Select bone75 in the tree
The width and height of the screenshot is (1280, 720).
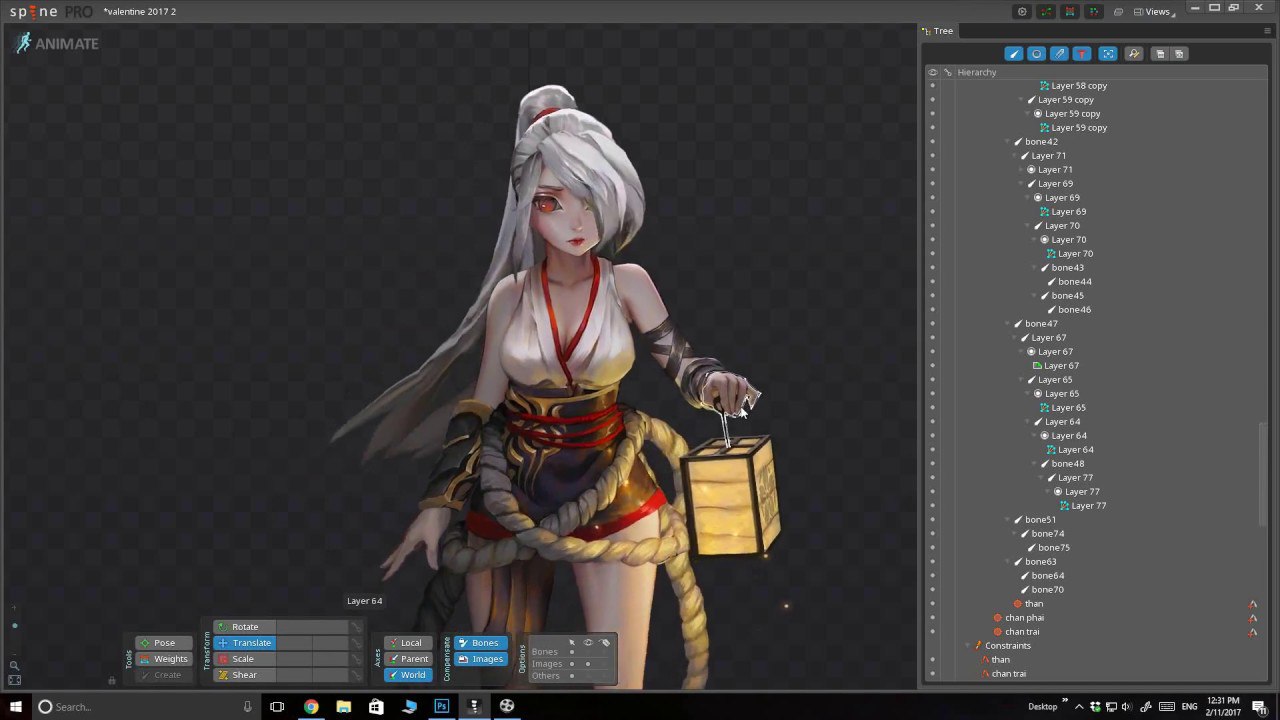1054,548
